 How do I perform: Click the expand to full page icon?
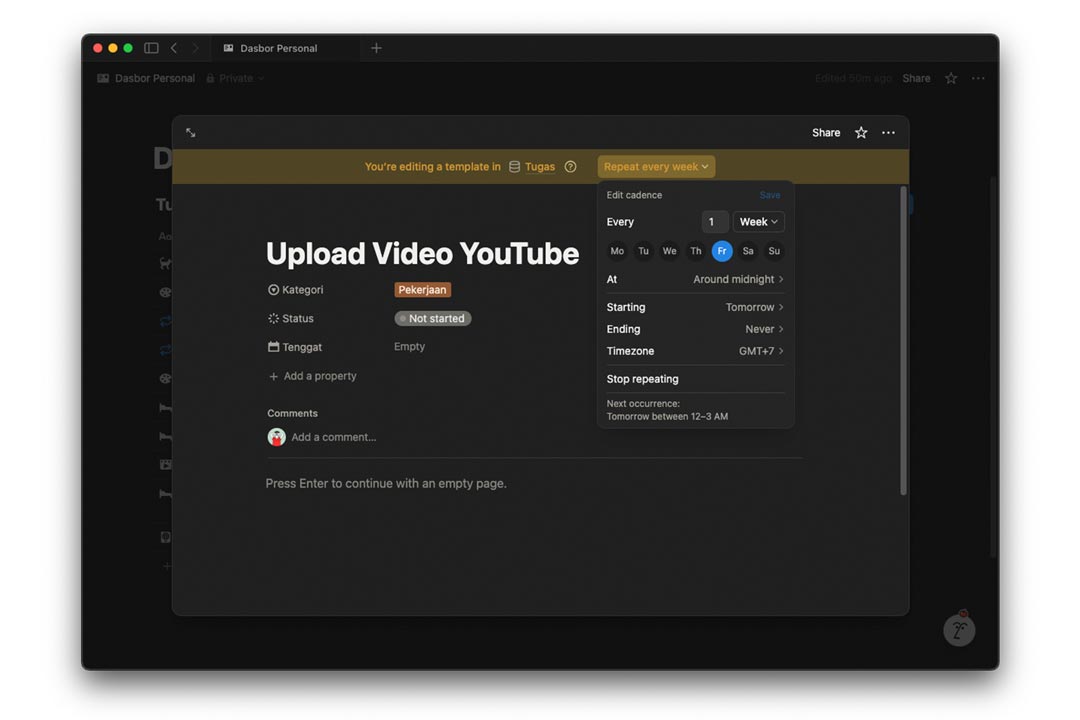(x=190, y=133)
